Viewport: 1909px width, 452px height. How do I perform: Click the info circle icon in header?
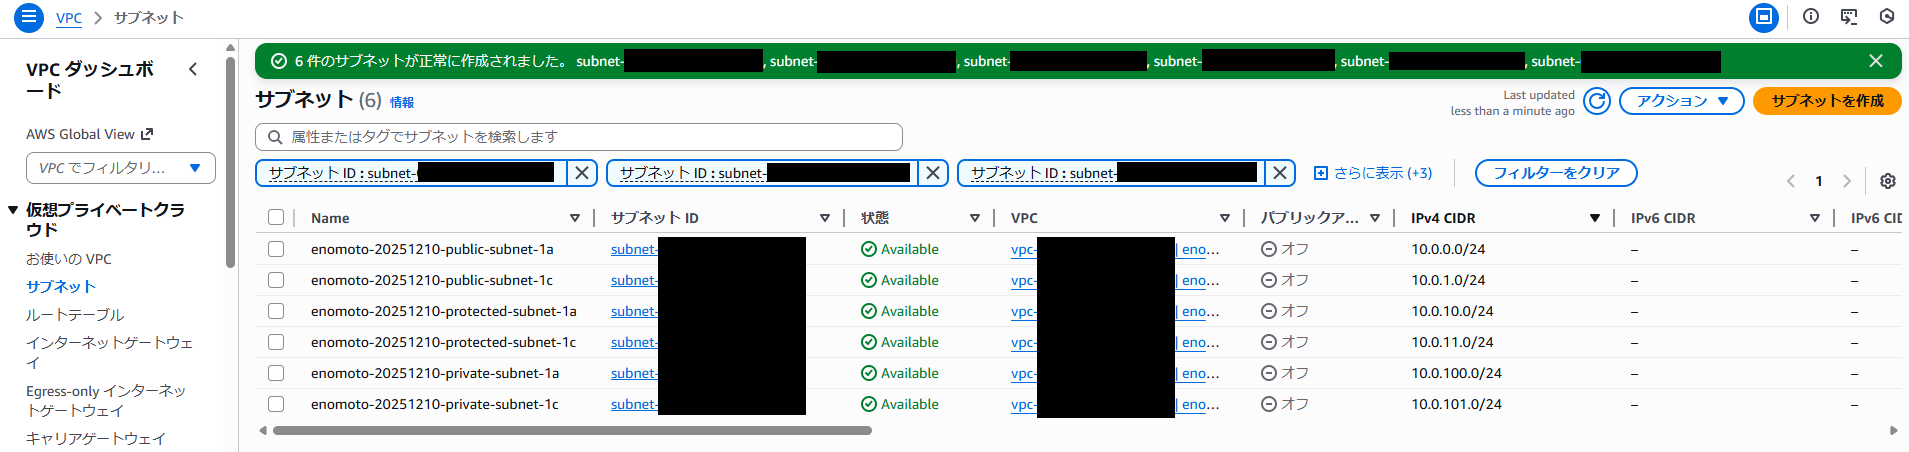1811,17
